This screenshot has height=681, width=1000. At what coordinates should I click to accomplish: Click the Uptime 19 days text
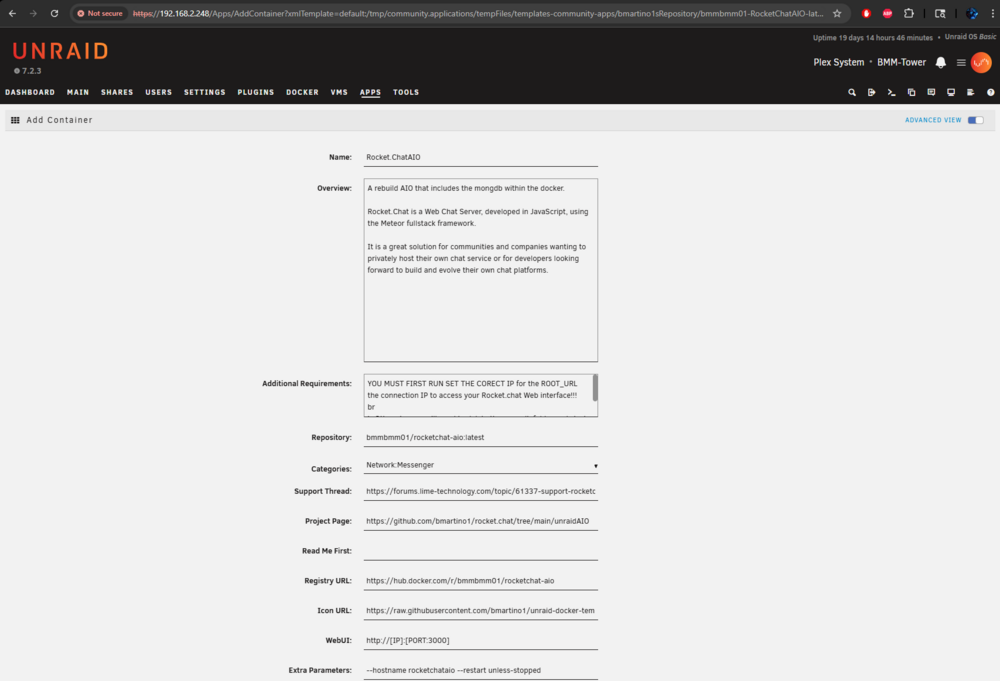tap(872, 38)
